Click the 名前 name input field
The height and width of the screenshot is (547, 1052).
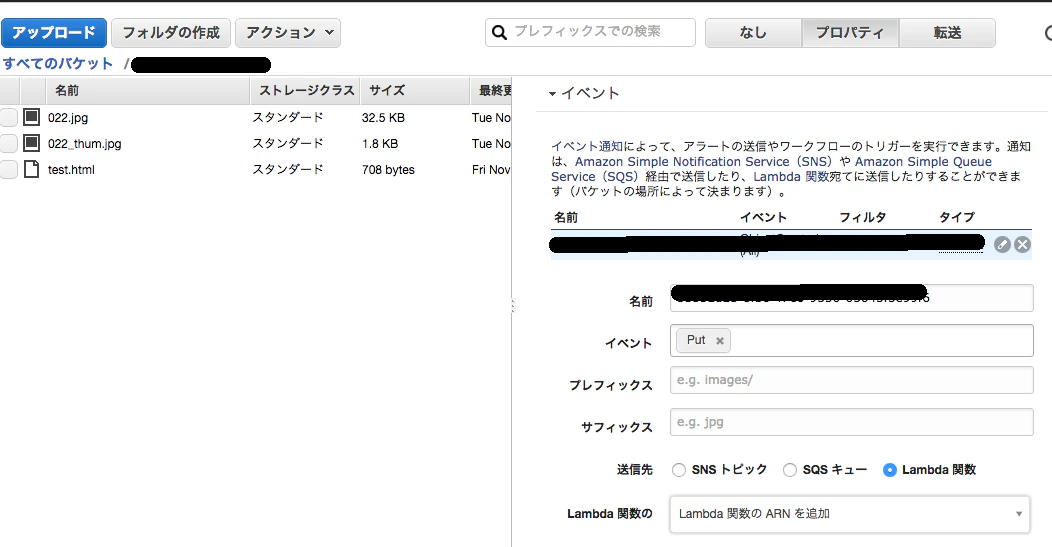tap(851, 298)
